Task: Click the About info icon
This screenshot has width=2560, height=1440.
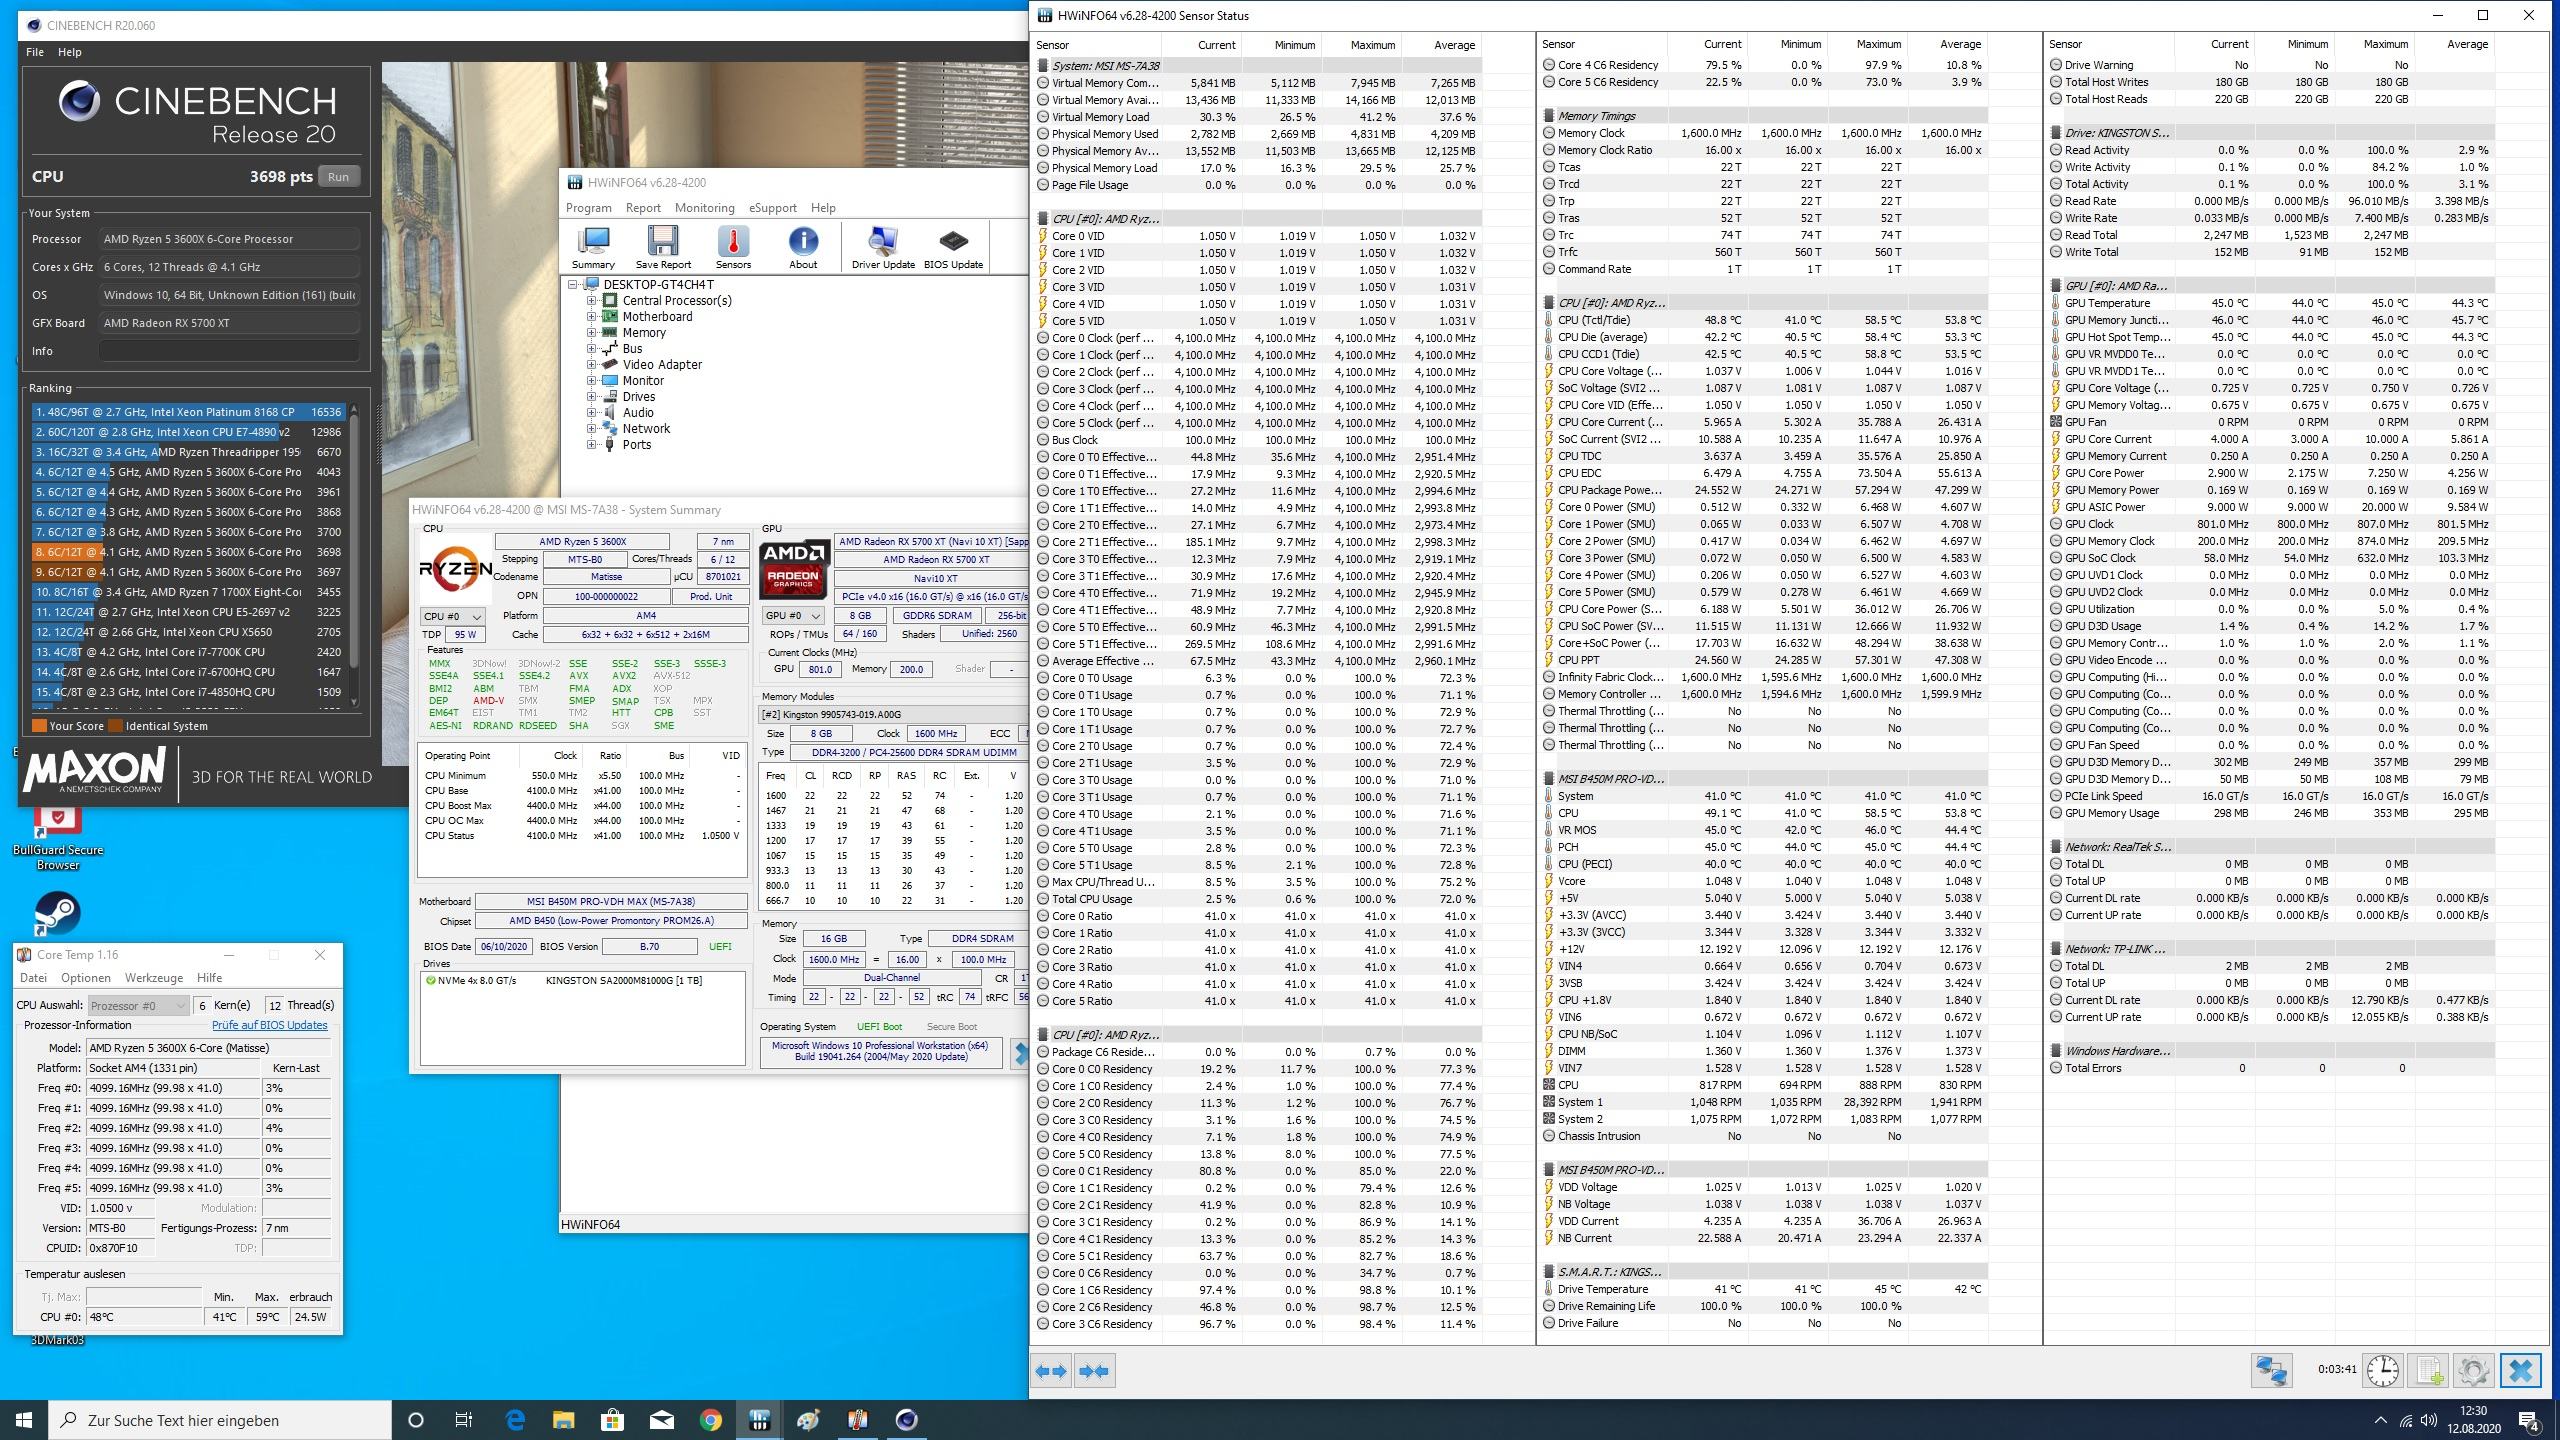Action: (803, 247)
